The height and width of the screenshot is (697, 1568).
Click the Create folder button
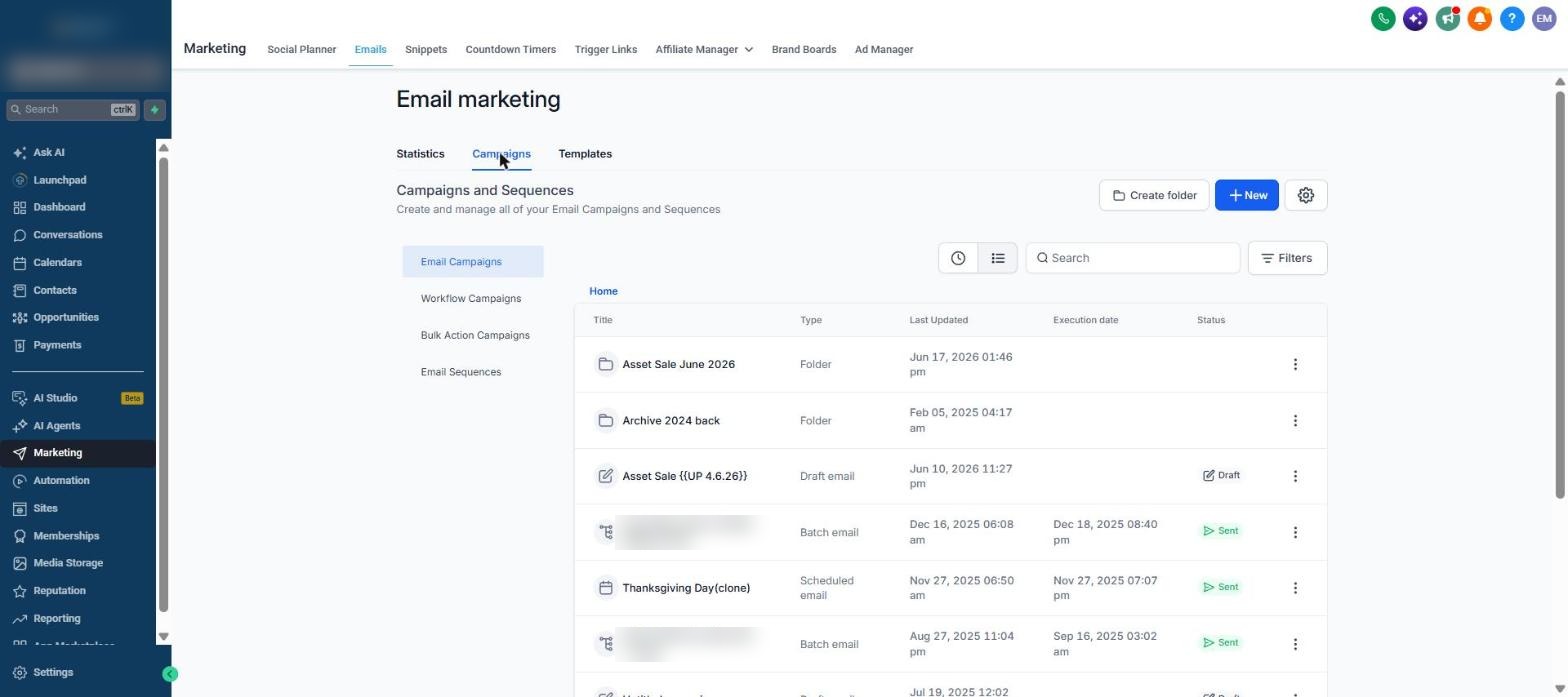coord(1154,195)
